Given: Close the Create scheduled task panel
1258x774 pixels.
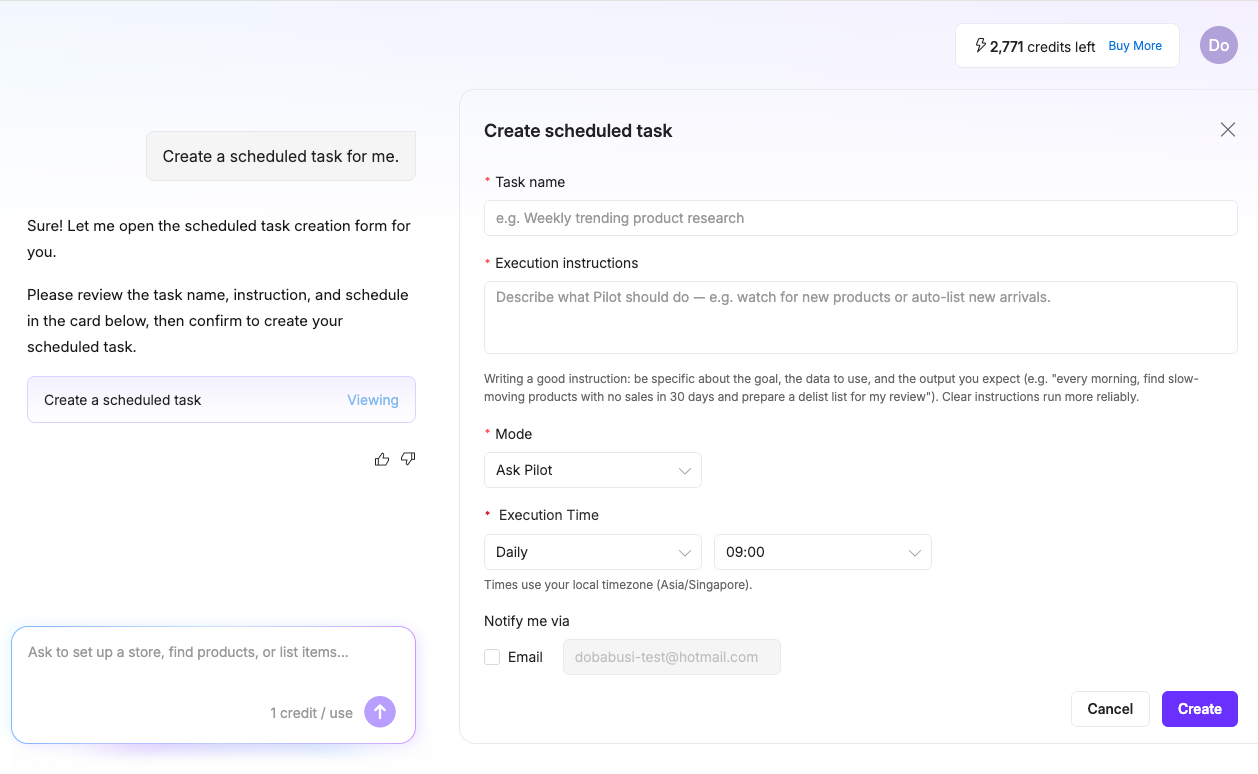Looking at the screenshot, I should pos(1228,130).
